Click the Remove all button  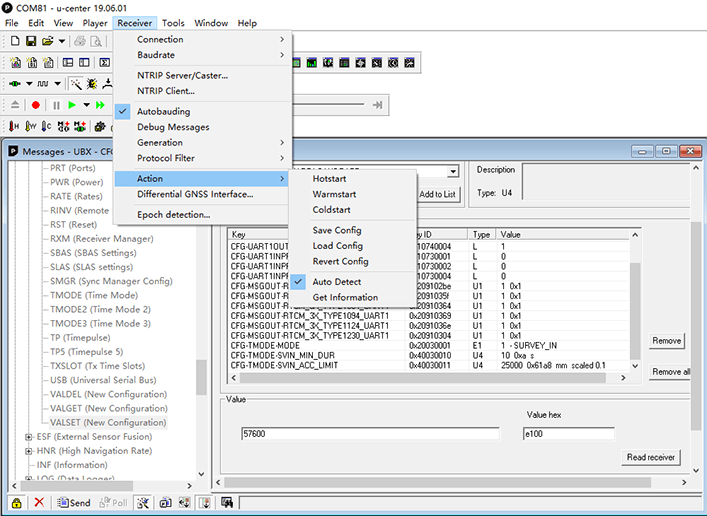670,372
